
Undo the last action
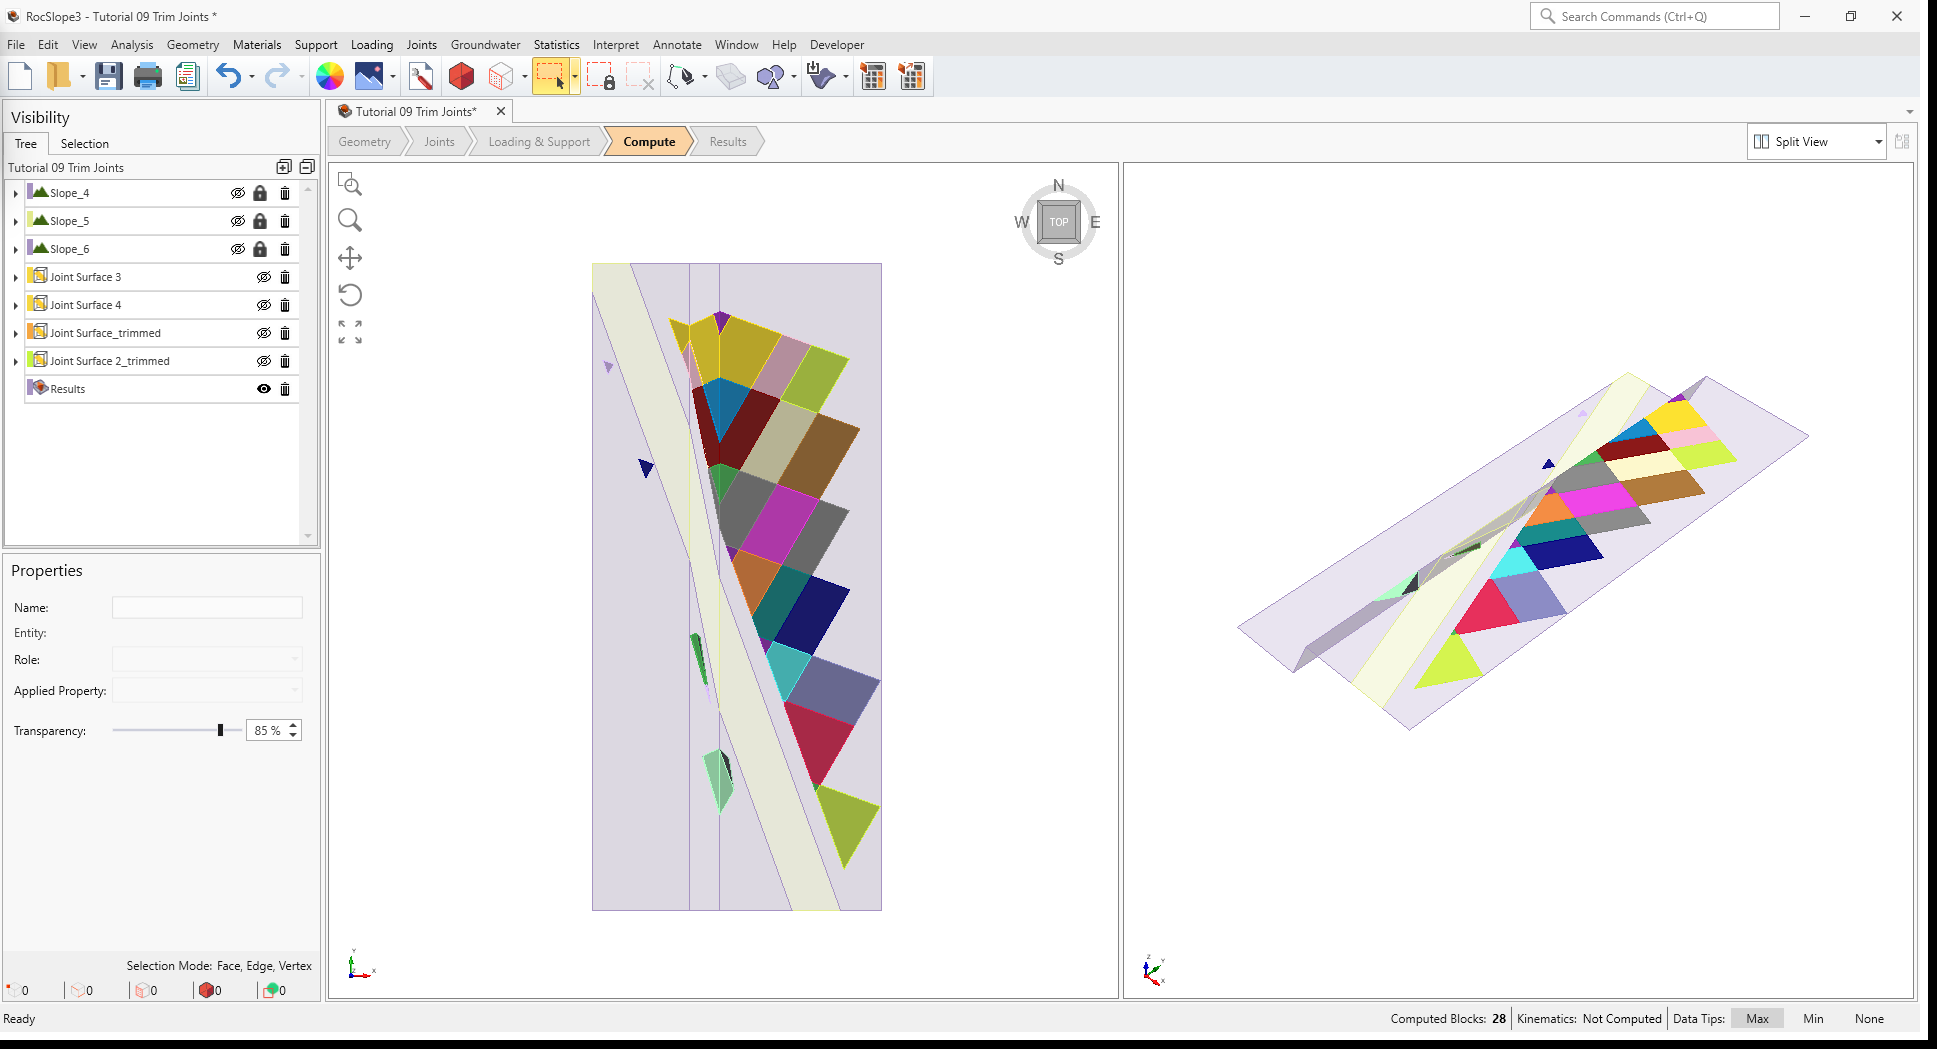229,76
